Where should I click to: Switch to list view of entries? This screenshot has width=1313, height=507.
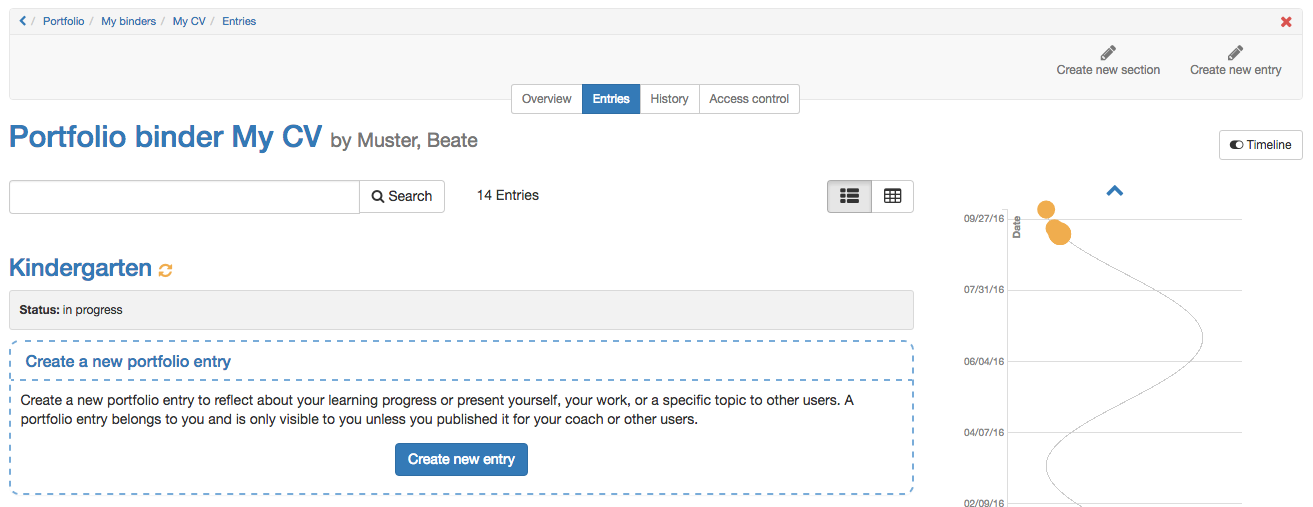[x=849, y=197]
